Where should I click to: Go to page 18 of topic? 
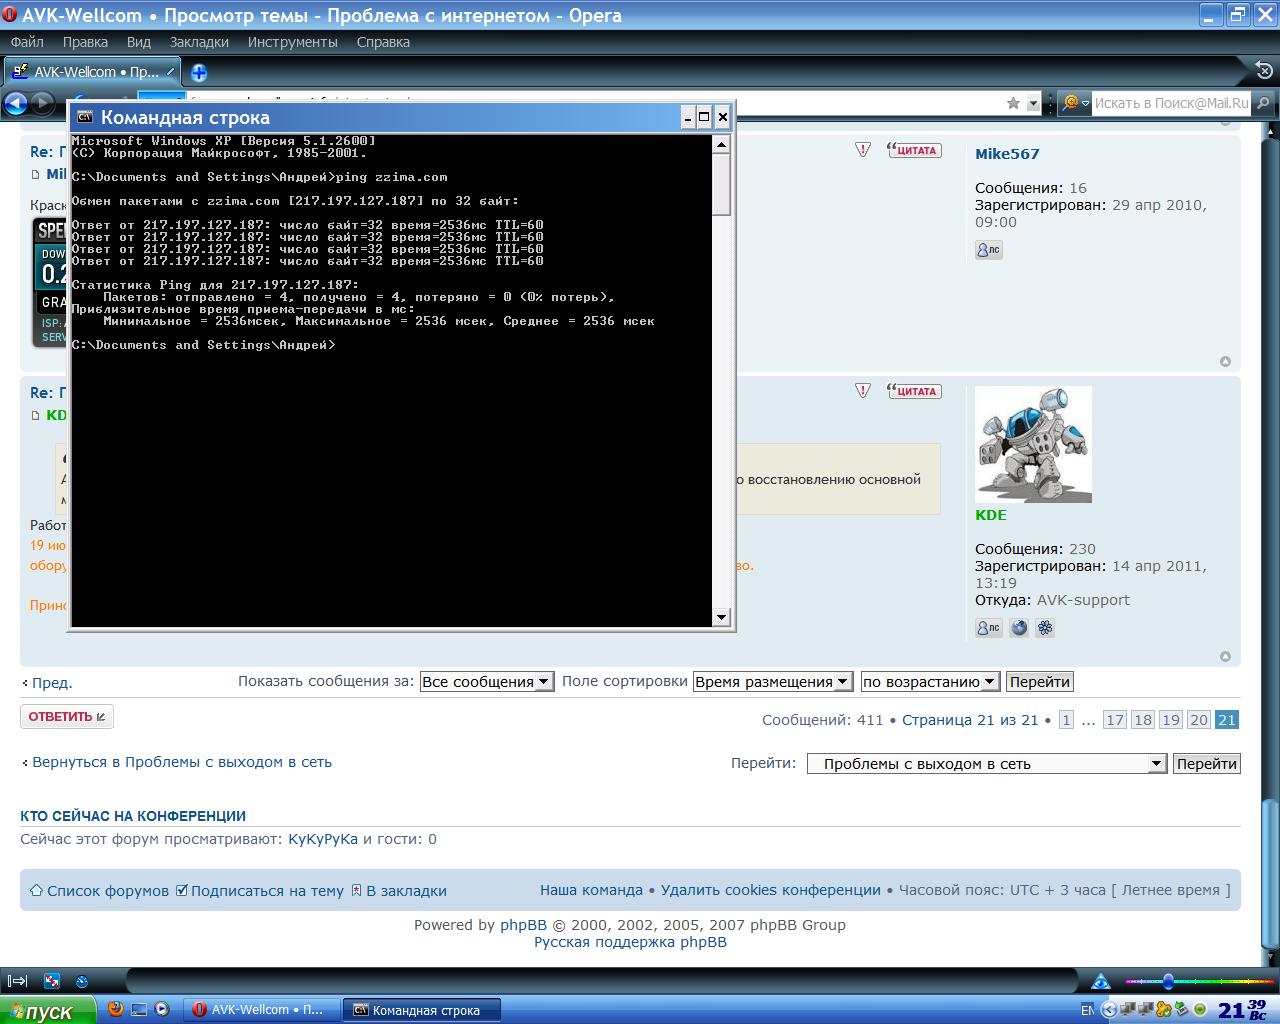coord(1143,720)
